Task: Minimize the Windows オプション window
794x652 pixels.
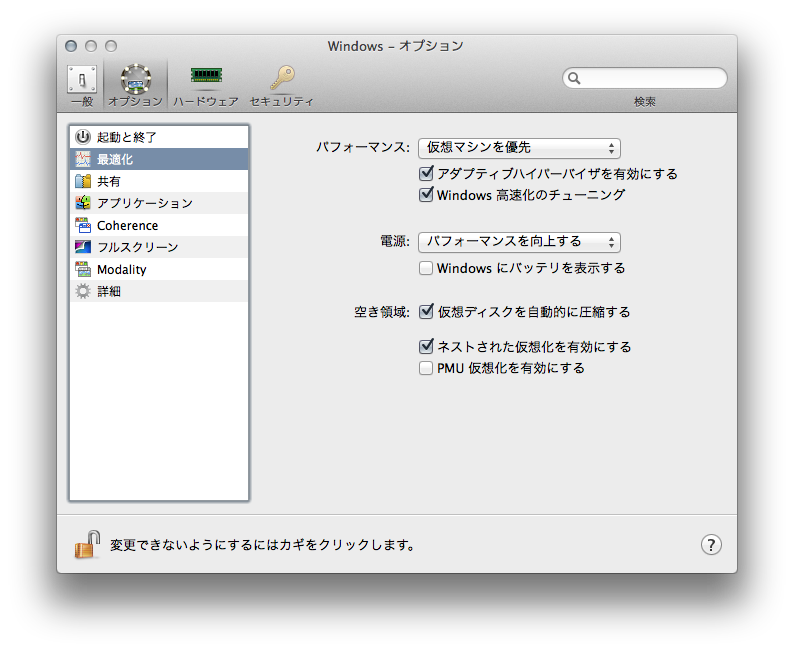Action: click(x=91, y=46)
